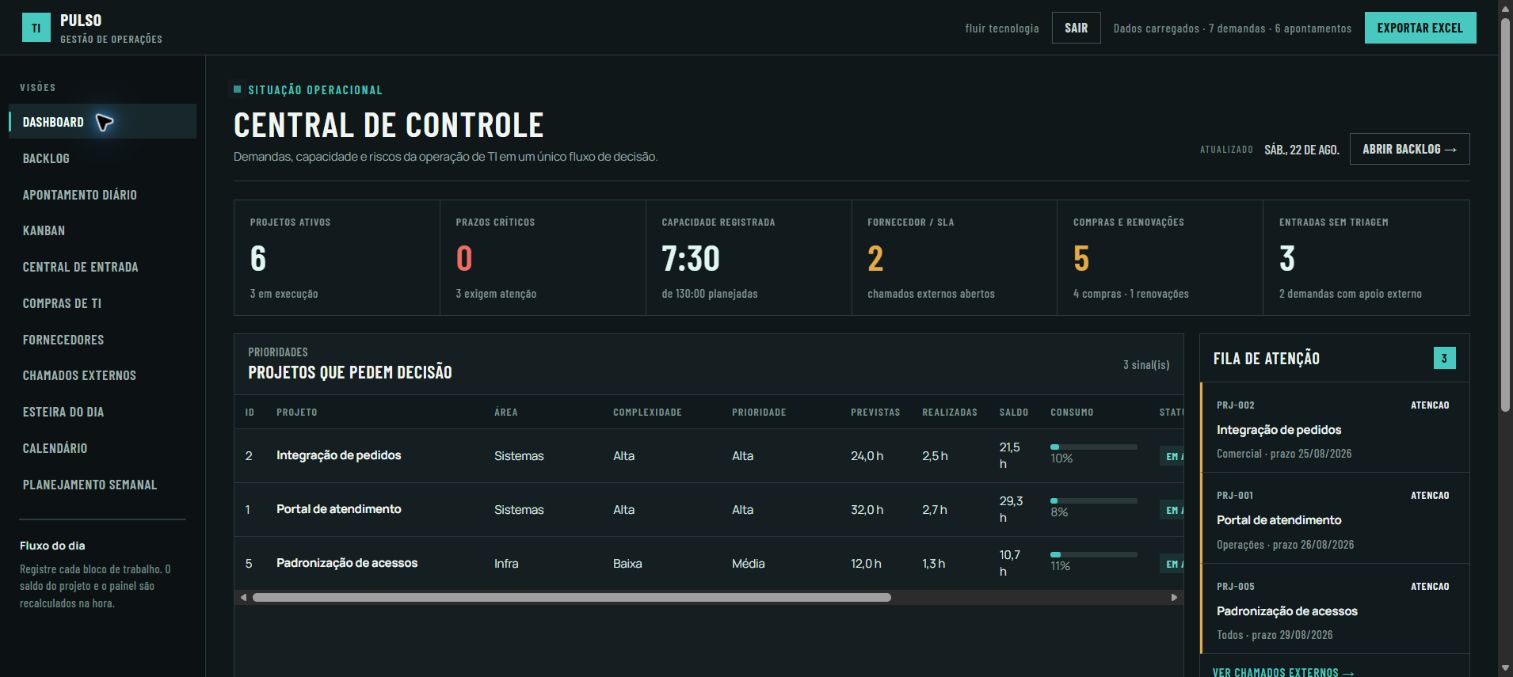The height and width of the screenshot is (677, 1513).
Task: Click the 11% consumo progress bar
Action: point(1093,554)
